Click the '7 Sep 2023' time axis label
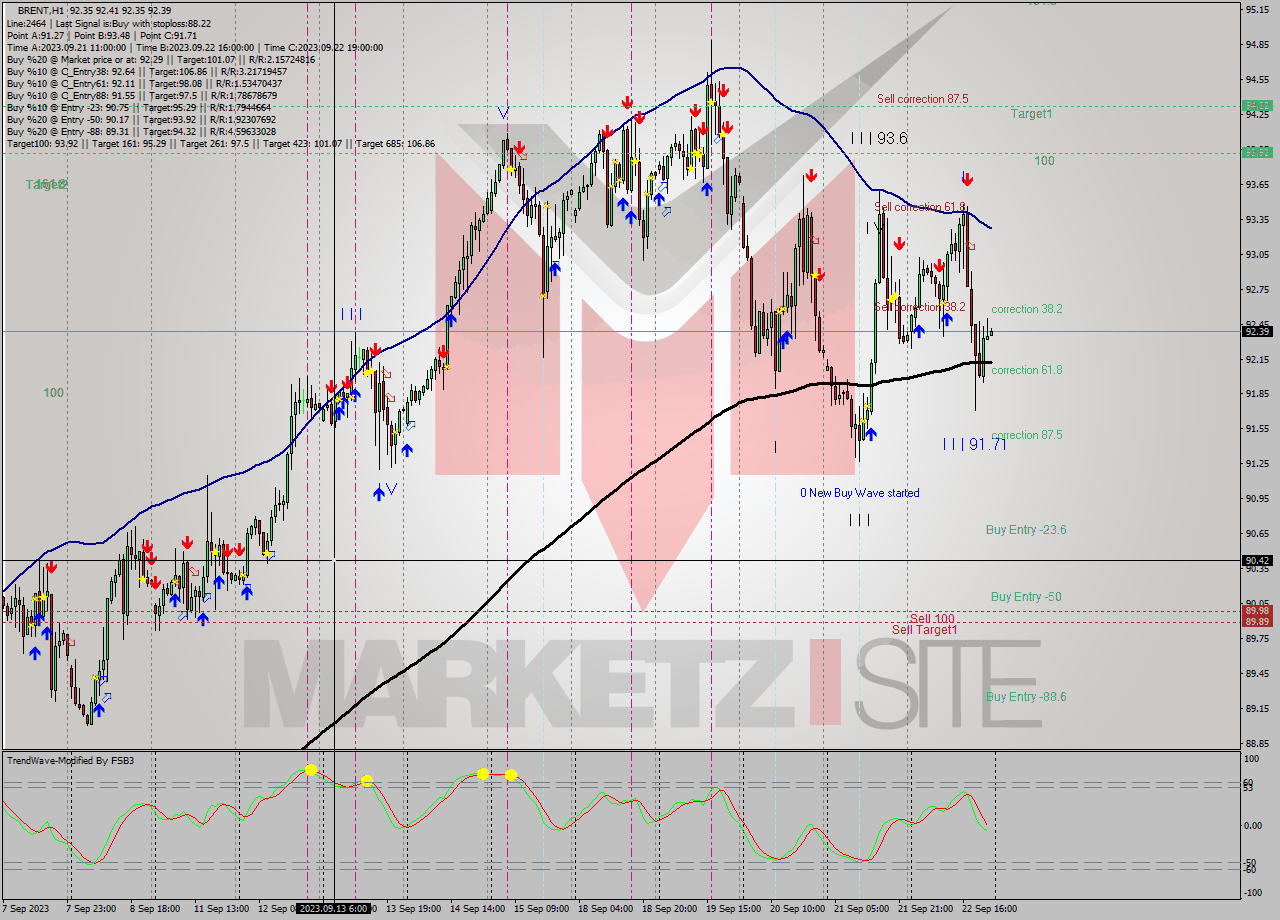Screen dimensions: 1280x920 tap(25, 909)
